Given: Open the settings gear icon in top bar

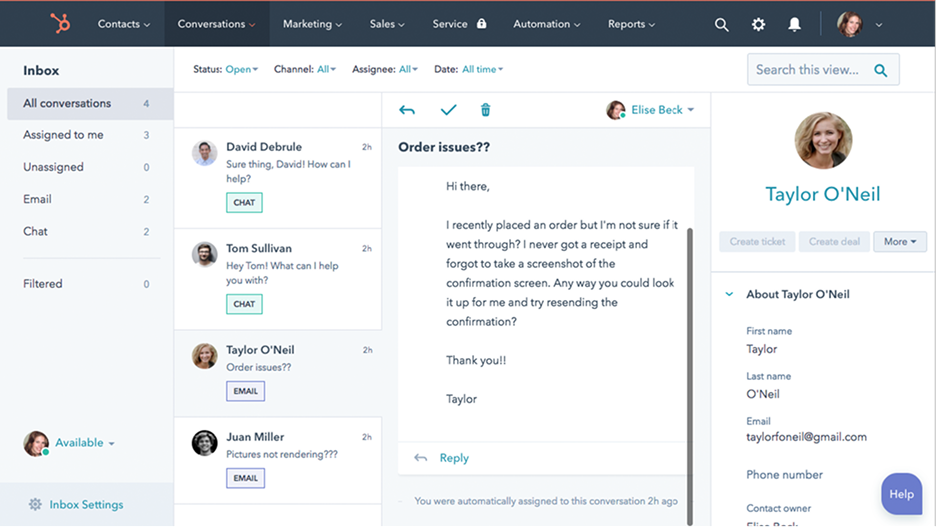Looking at the screenshot, I should (758, 24).
